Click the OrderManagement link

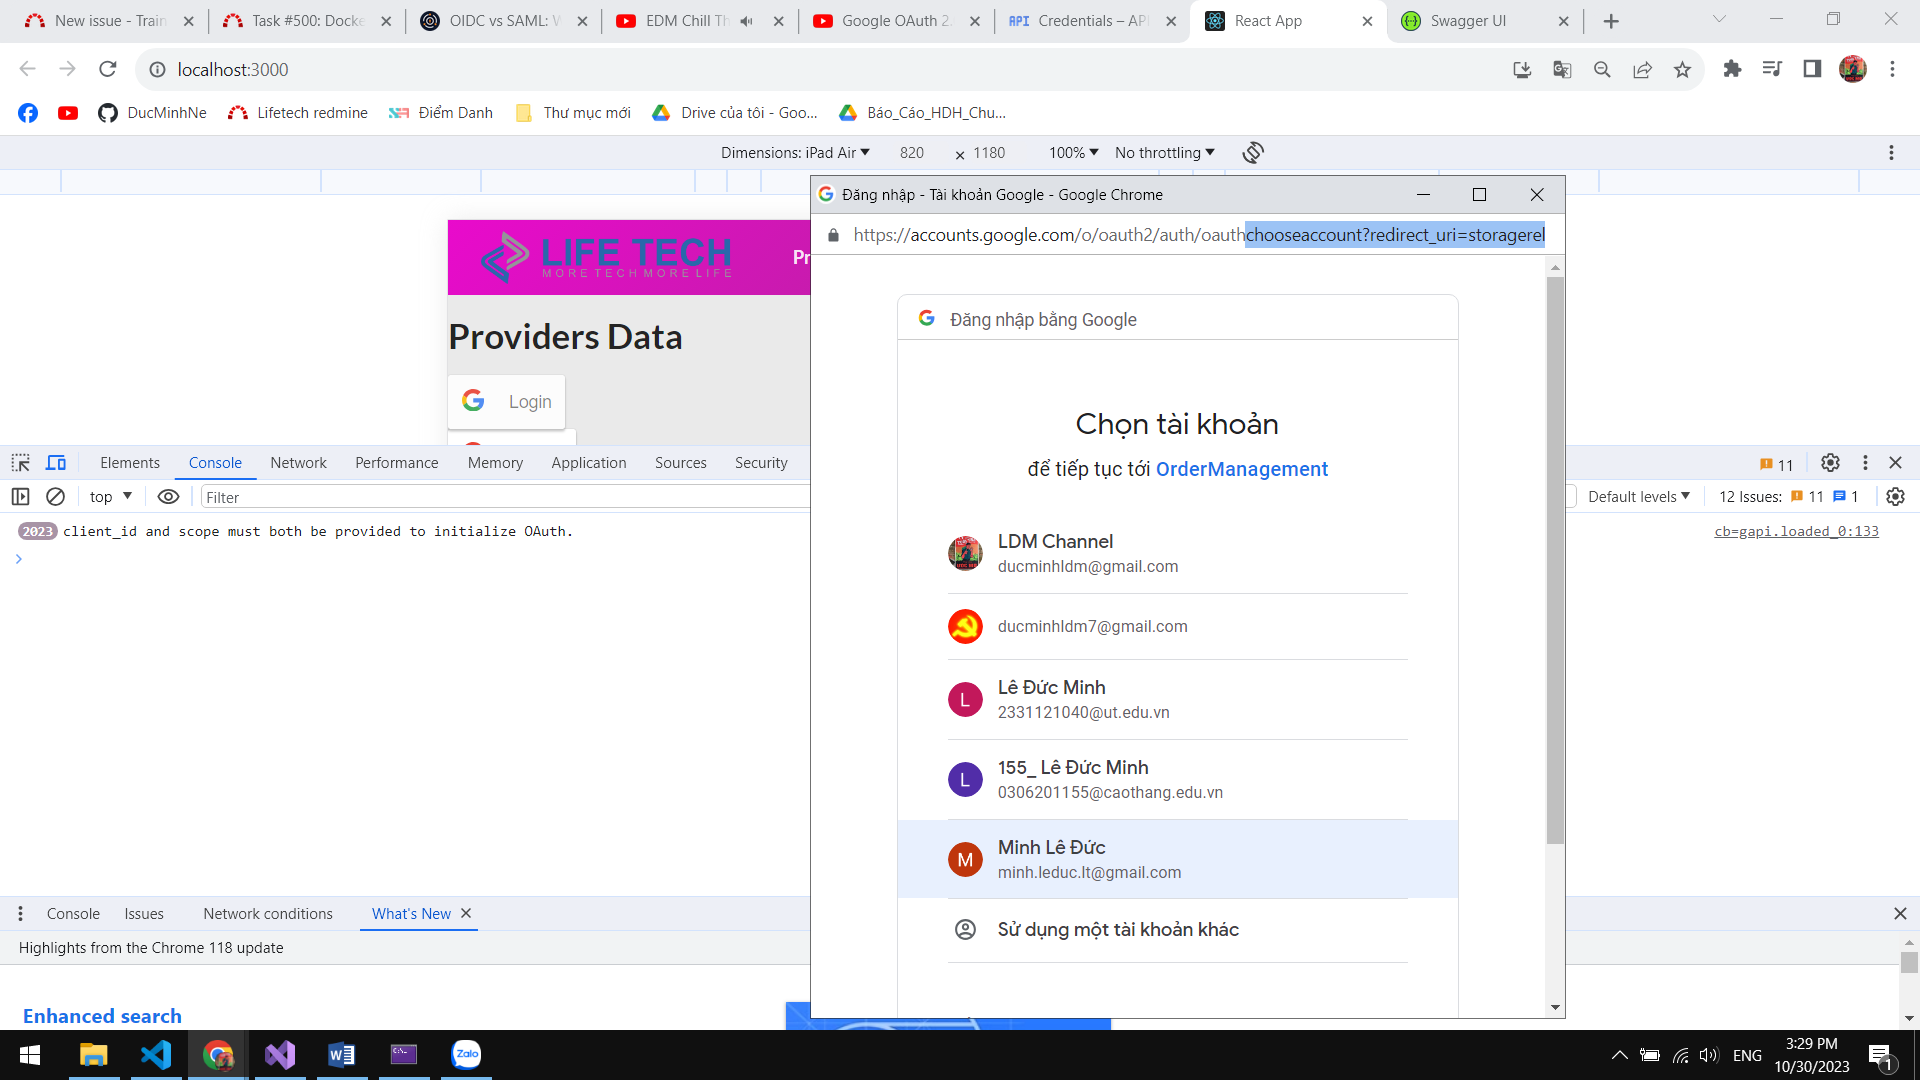coord(1241,469)
